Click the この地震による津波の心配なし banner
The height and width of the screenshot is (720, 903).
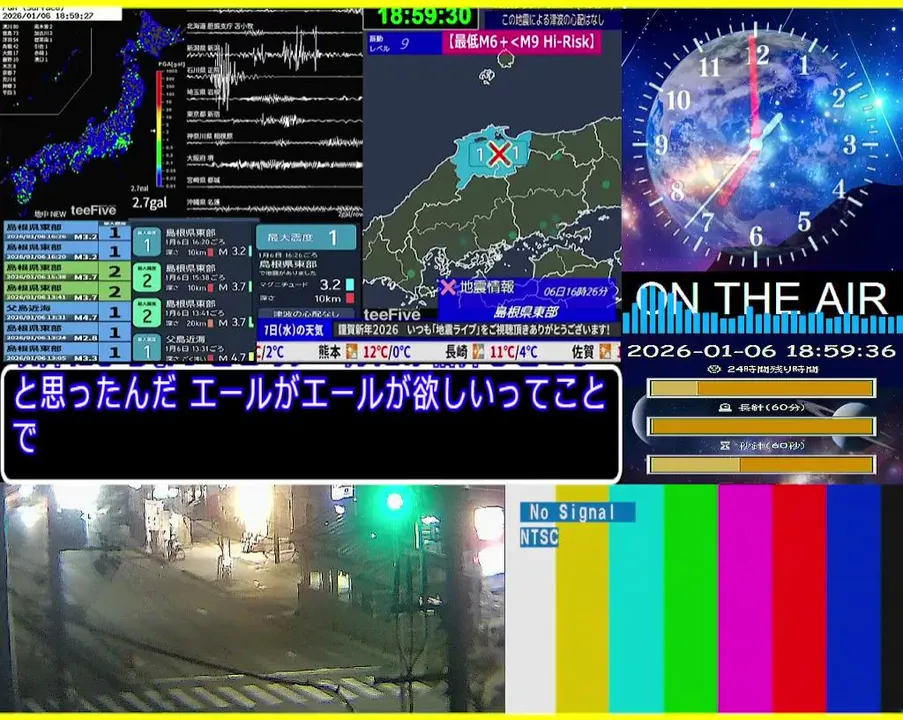552,20
